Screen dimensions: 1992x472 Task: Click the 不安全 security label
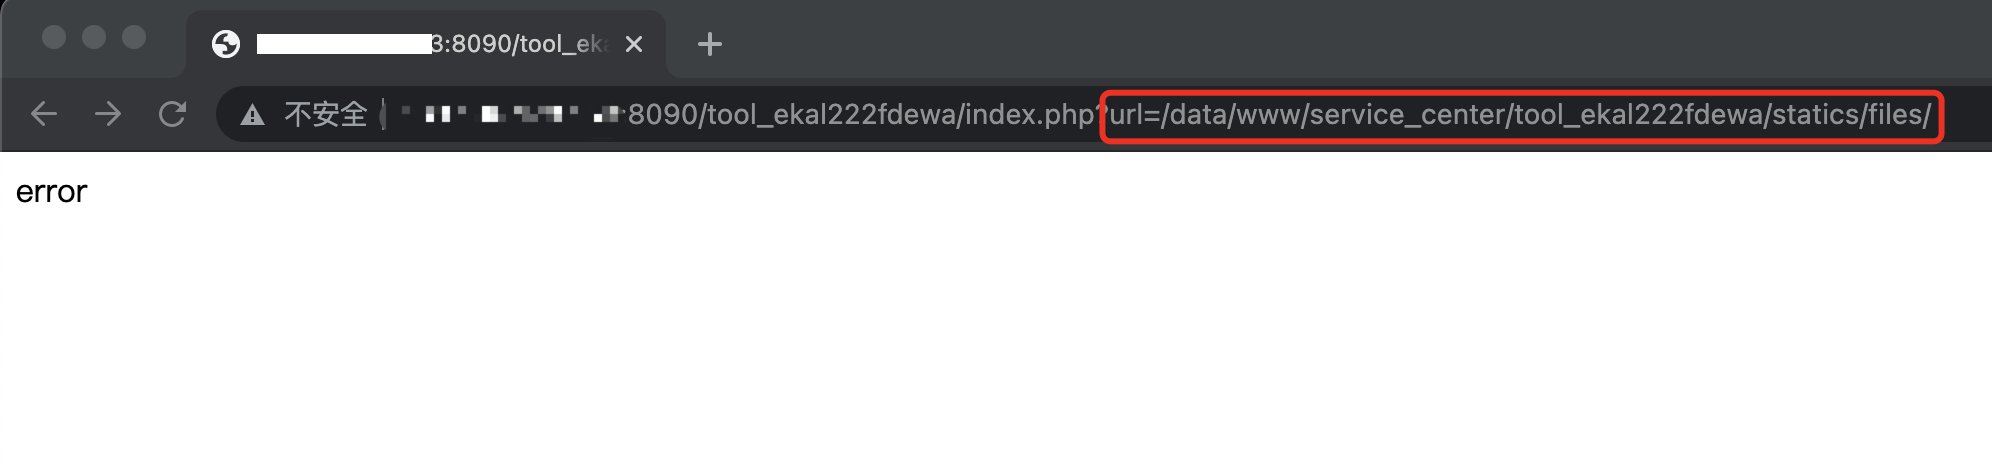(326, 115)
